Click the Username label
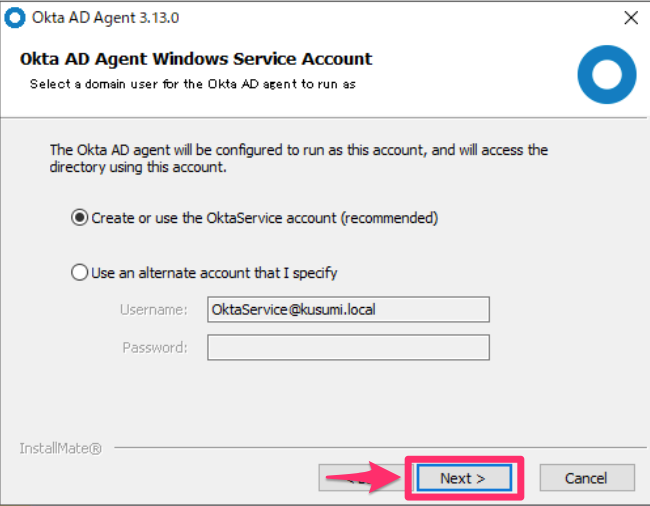Viewport: 650px width, 506px height. click(x=154, y=309)
